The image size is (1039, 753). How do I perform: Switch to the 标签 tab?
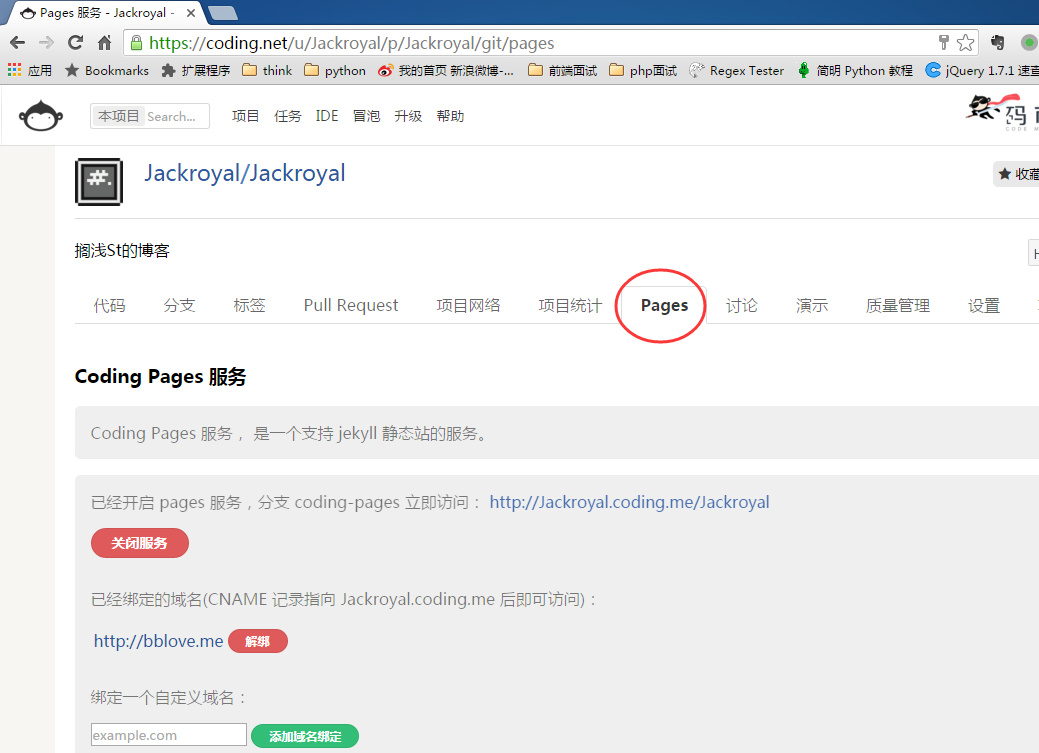249,306
